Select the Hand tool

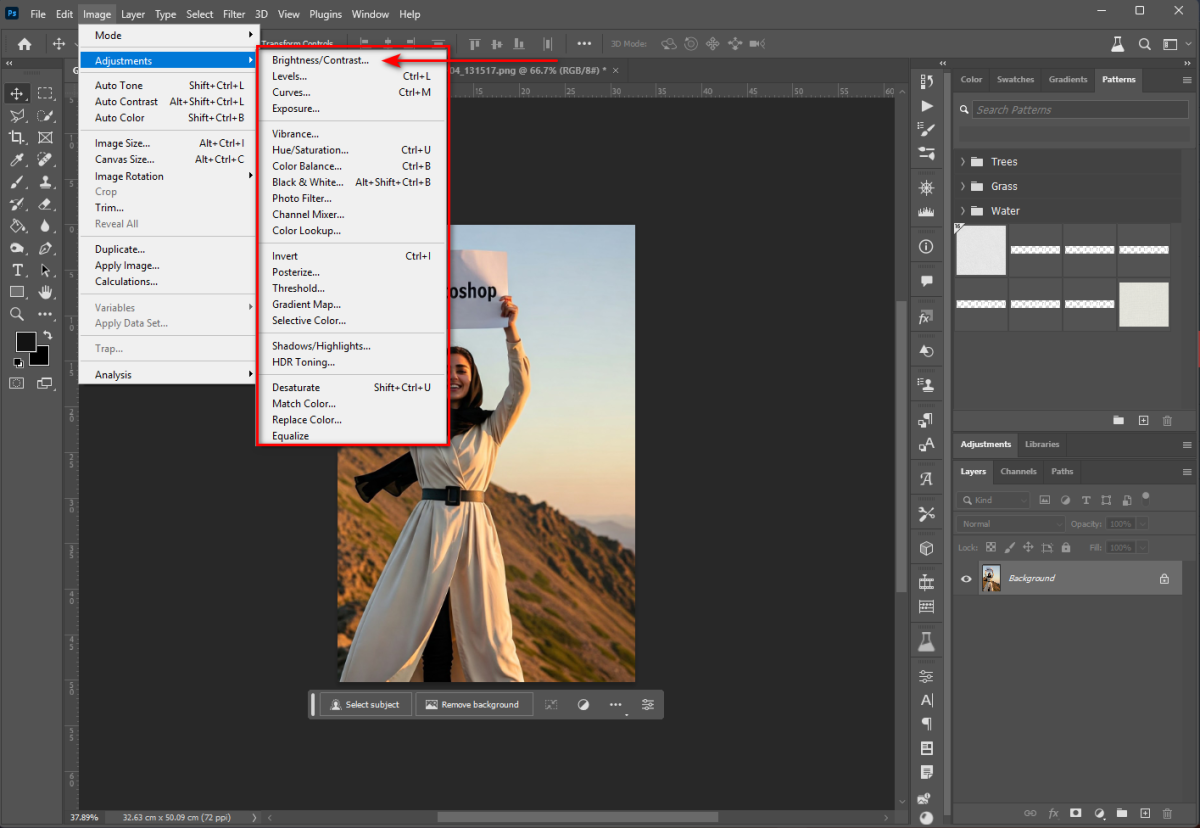[x=45, y=292]
